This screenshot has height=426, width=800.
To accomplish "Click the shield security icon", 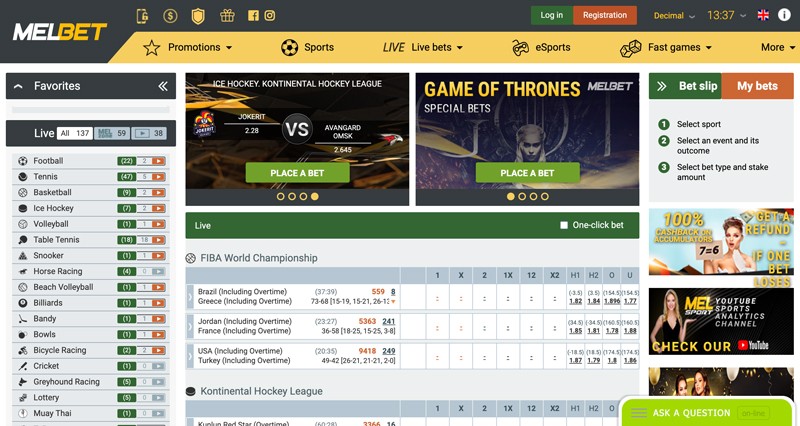I will click(x=198, y=16).
